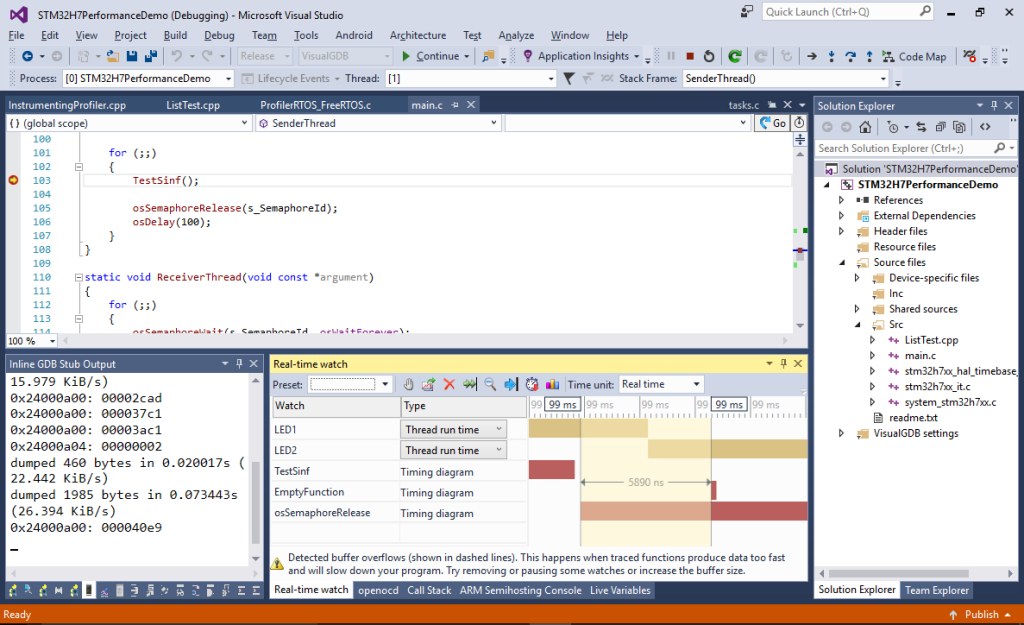
Task: Stop debugging with the red square icon
Action: [690, 56]
